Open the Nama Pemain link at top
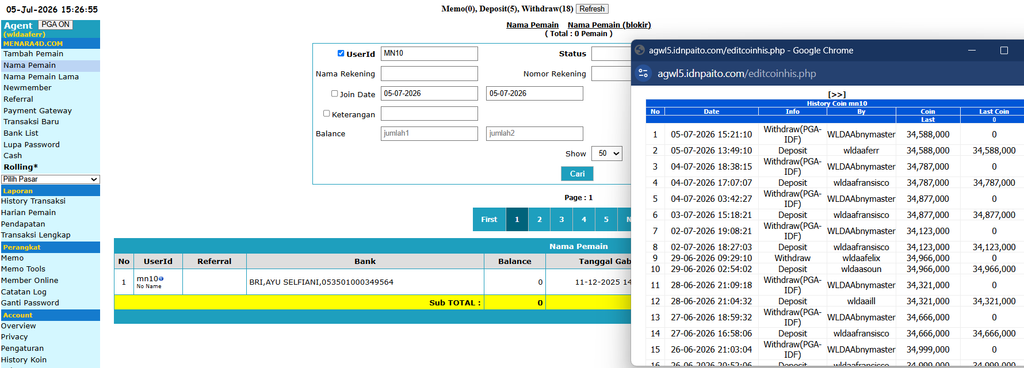Viewport: 1024px width, 368px height. pyautogui.click(x=532, y=25)
